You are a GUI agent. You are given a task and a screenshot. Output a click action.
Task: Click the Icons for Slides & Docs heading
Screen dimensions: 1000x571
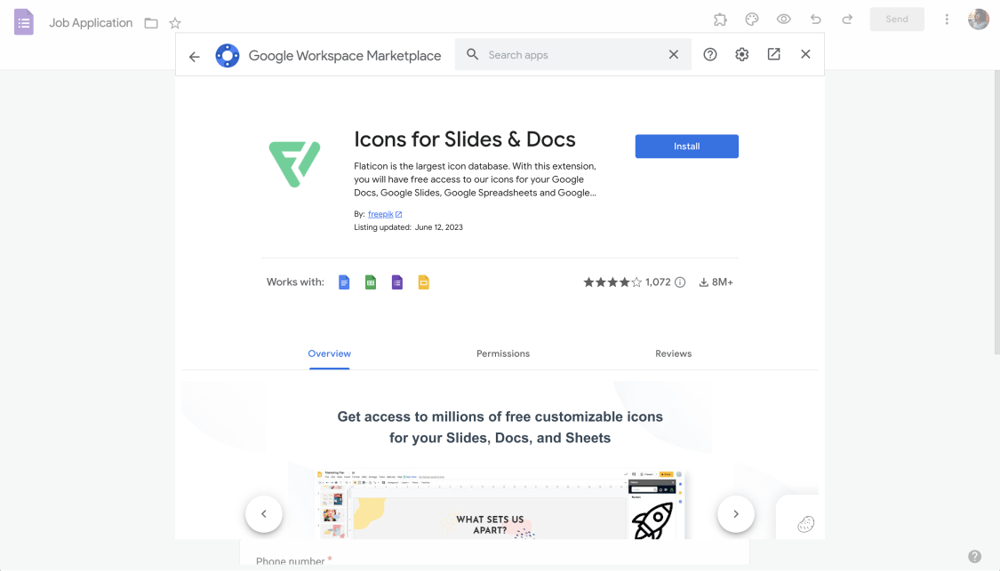click(465, 139)
